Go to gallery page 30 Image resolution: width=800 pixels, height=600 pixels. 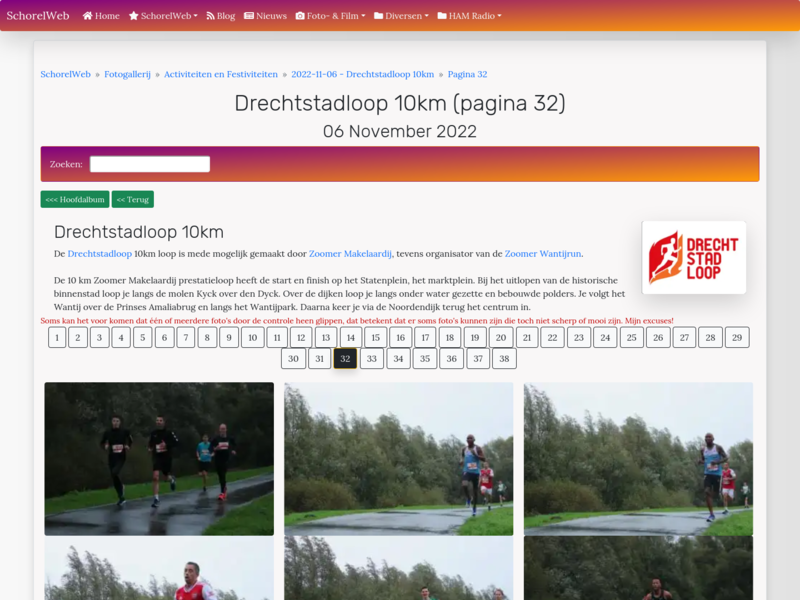(293, 358)
